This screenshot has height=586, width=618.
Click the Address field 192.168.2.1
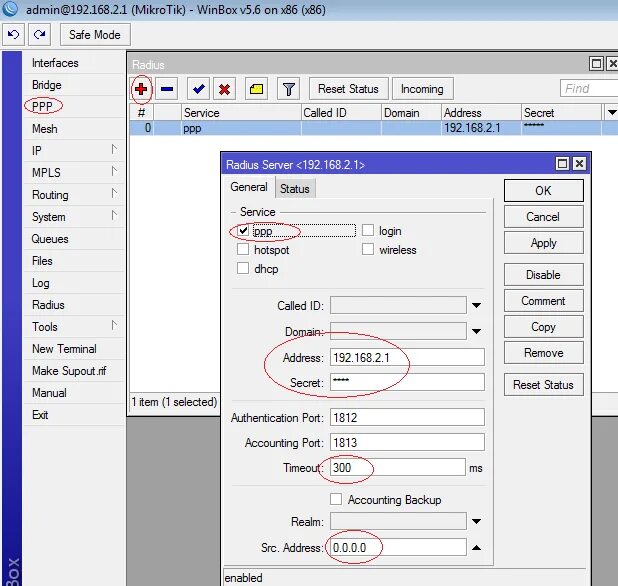407,357
